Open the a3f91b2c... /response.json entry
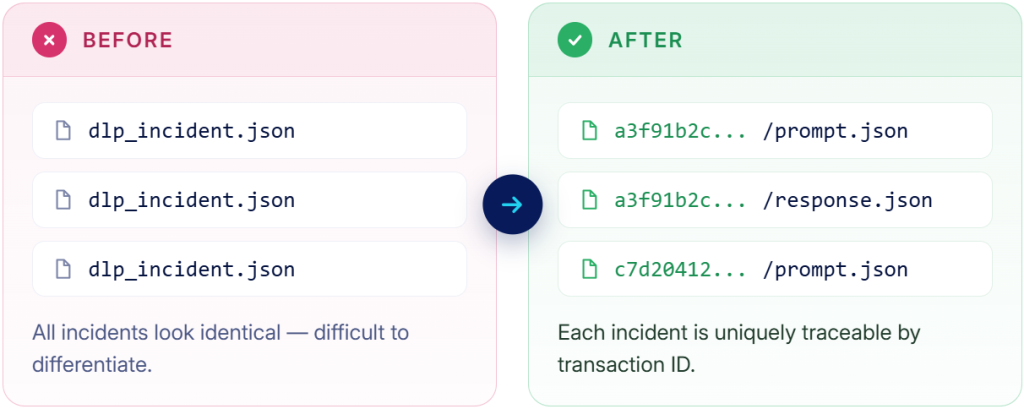 (775, 200)
